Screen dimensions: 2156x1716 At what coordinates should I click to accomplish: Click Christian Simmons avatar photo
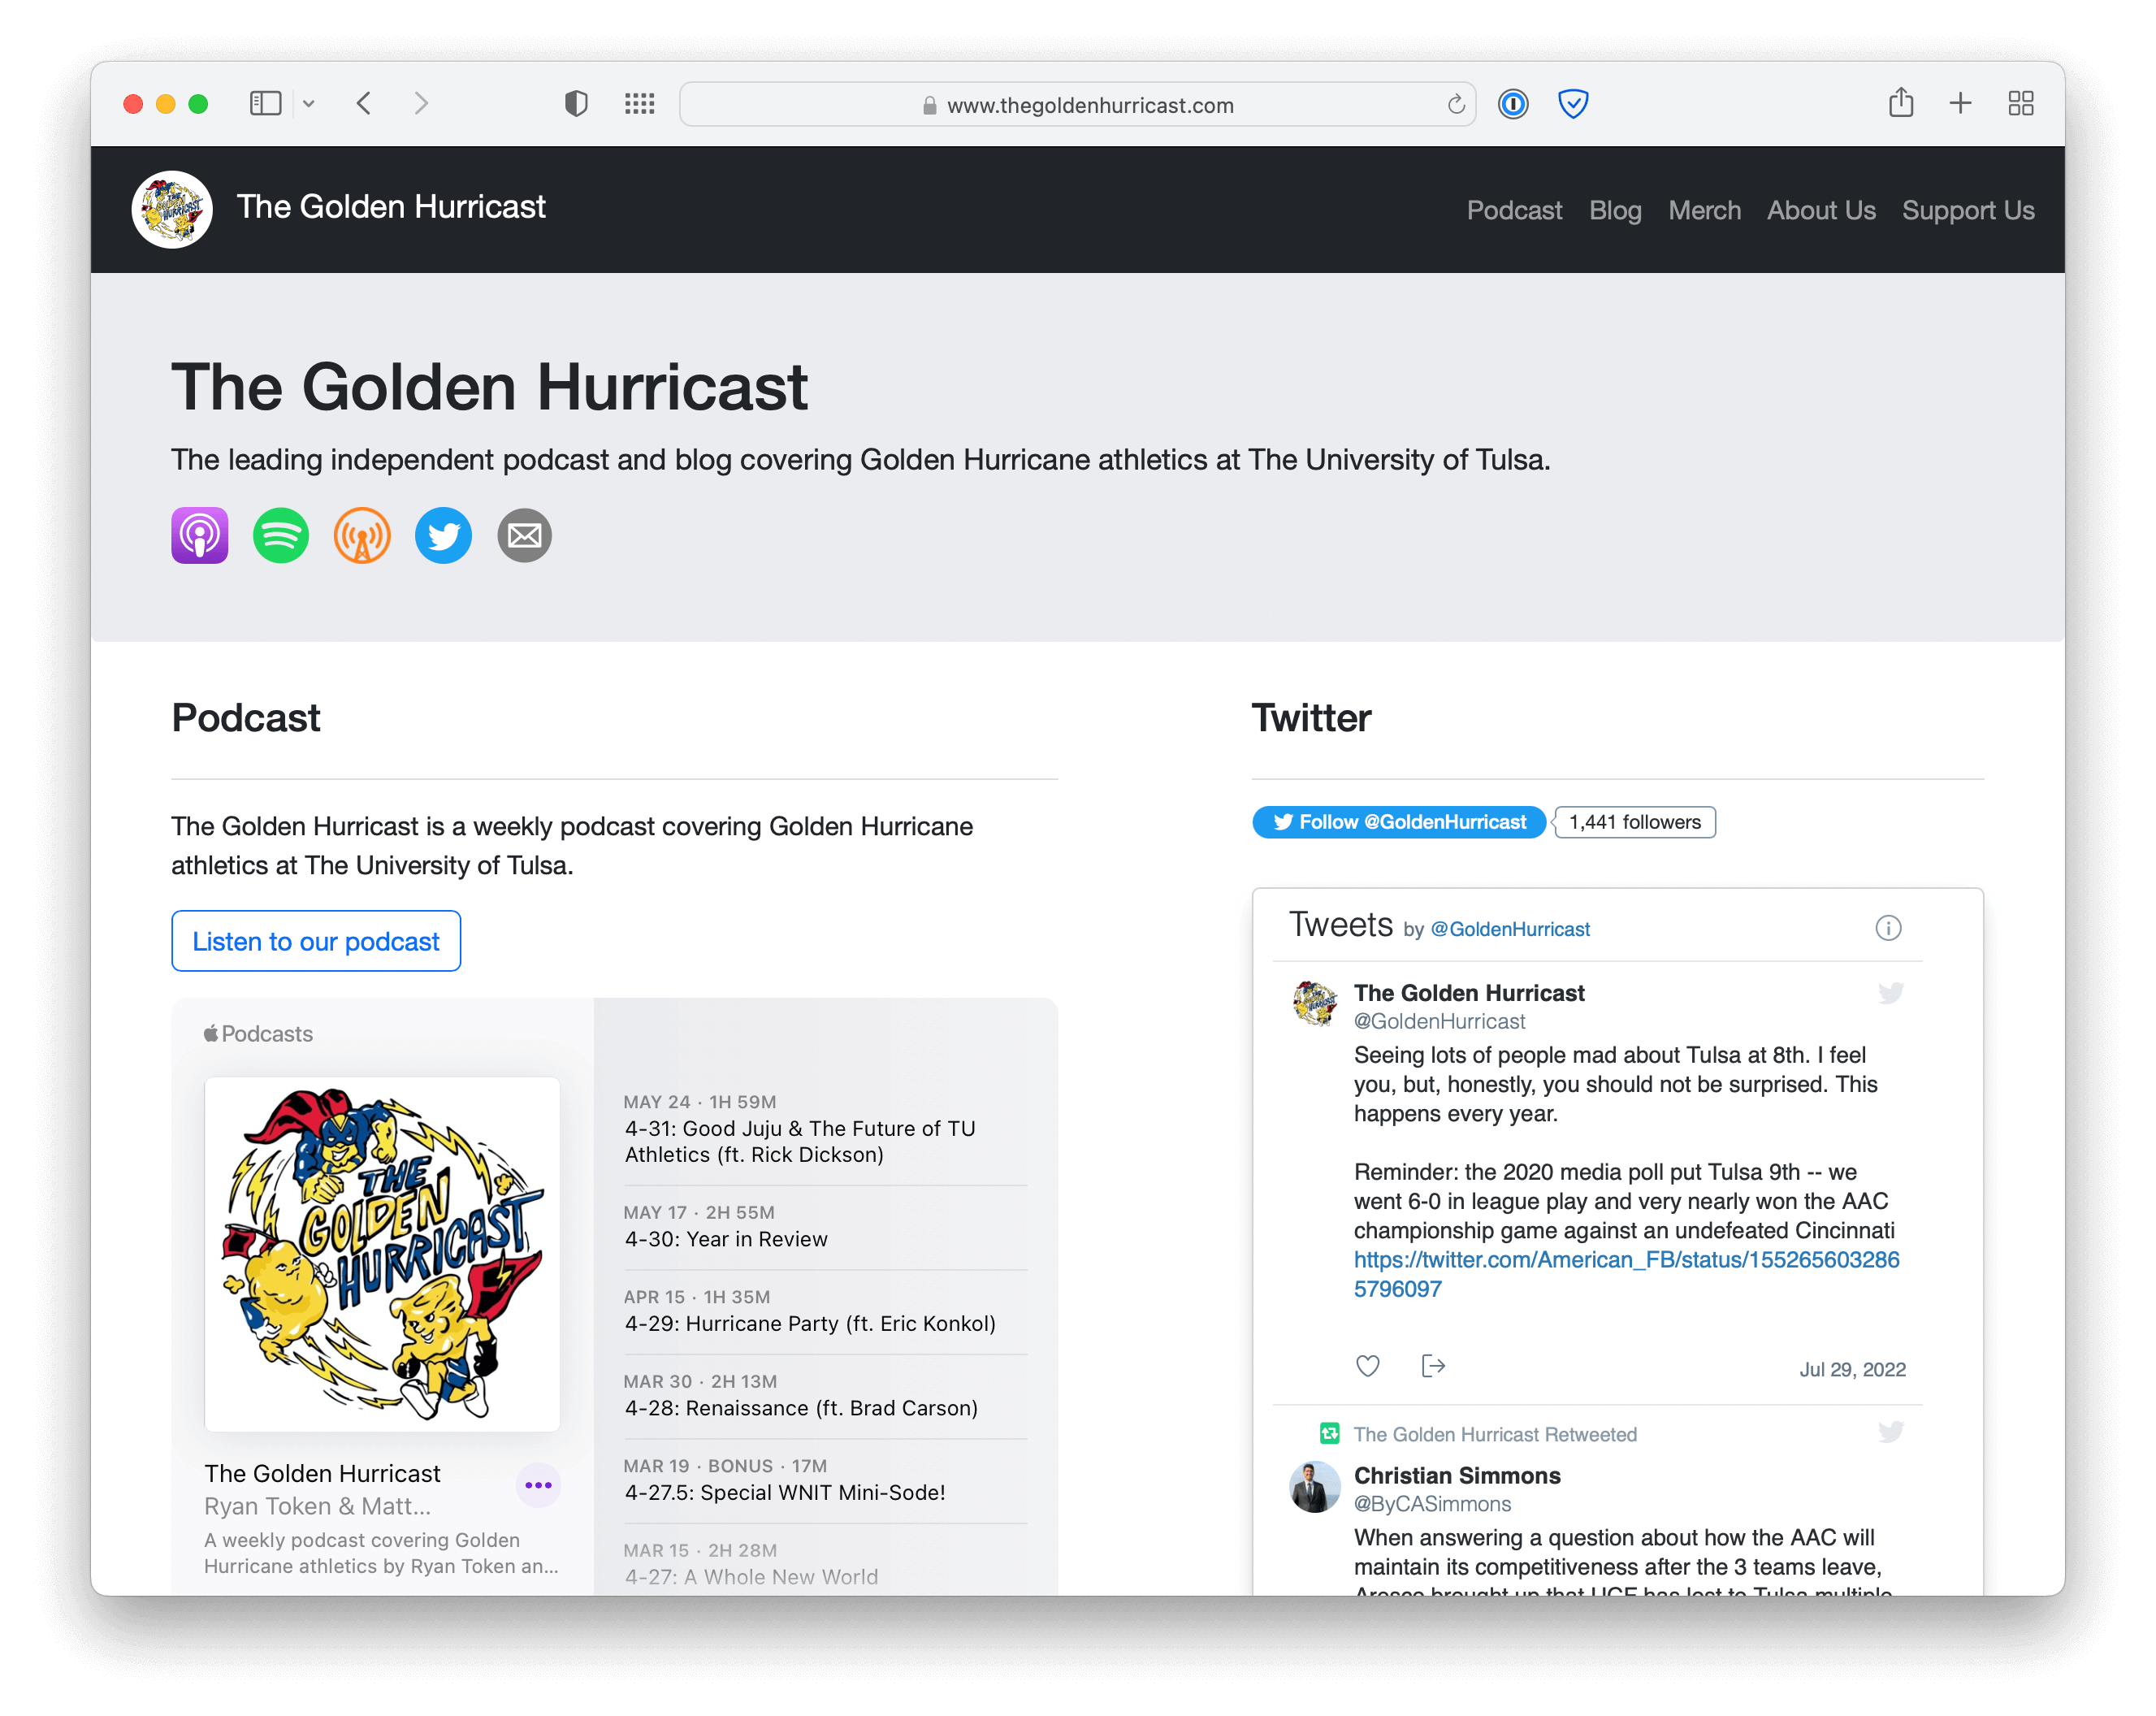click(1315, 1487)
